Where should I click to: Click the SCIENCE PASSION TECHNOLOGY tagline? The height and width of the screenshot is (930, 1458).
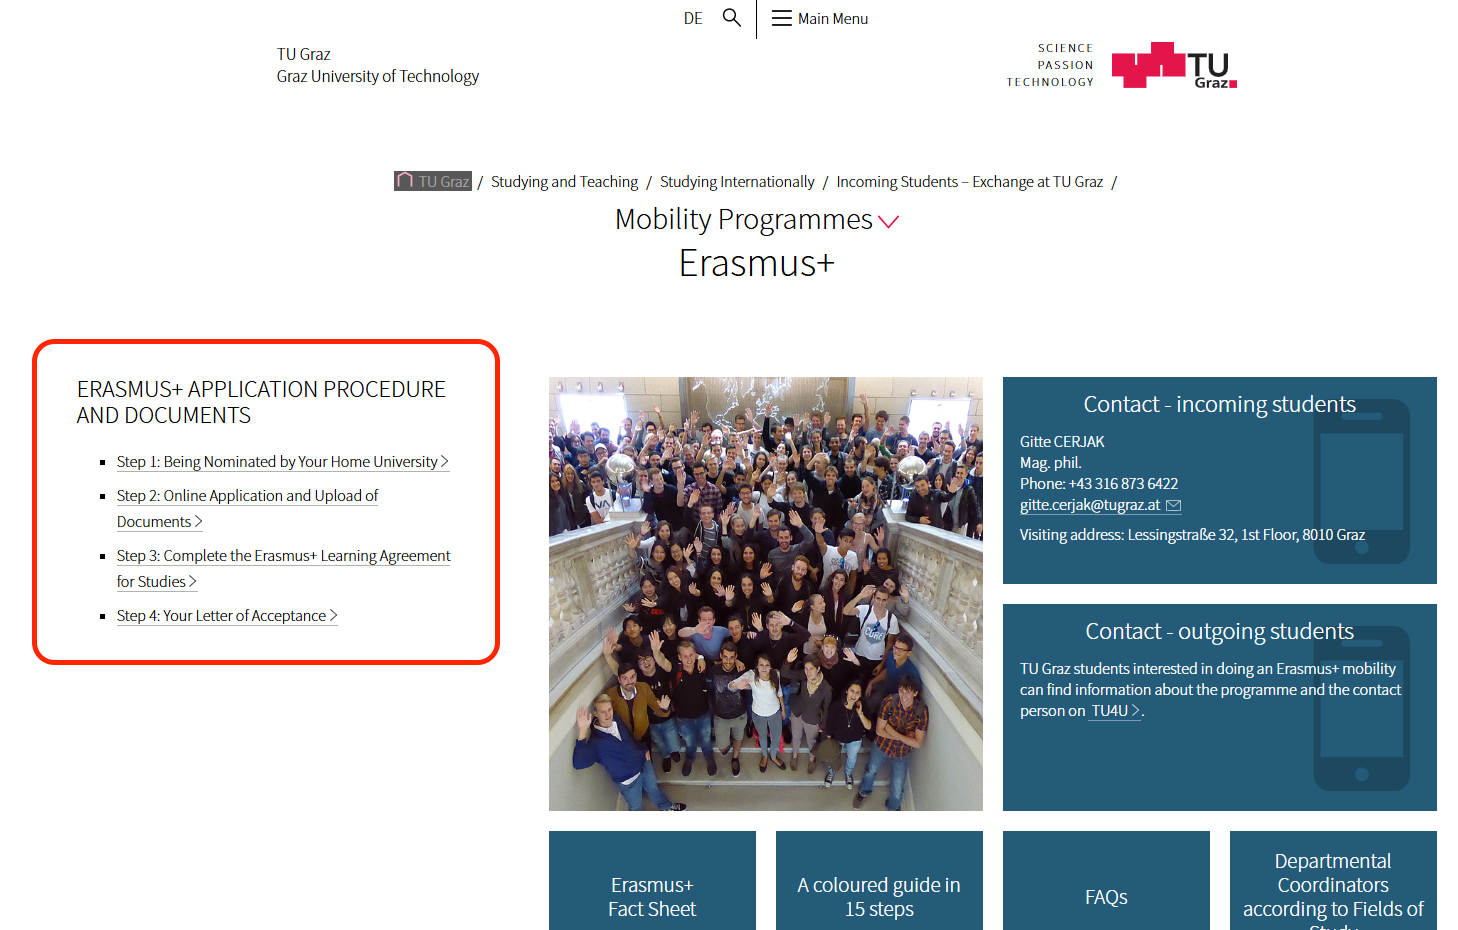point(1050,65)
